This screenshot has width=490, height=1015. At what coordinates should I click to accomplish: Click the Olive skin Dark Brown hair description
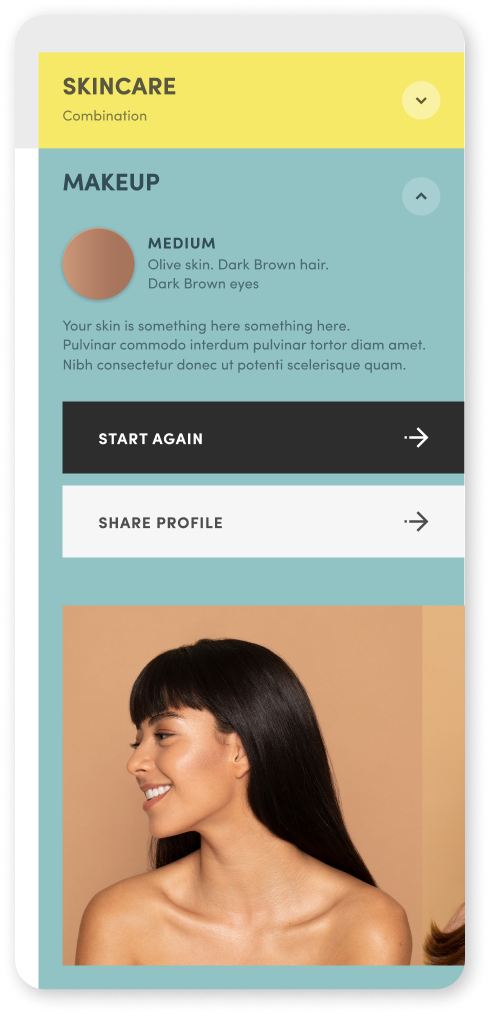(x=238, y=265)
